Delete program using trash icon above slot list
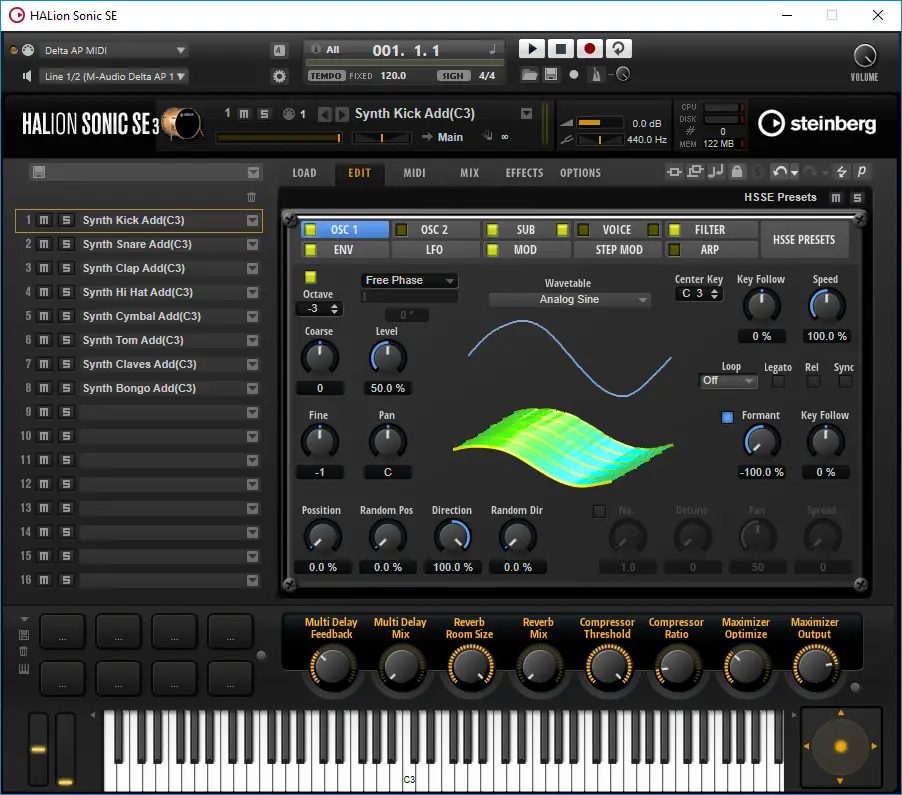Viewport: 902px width, 795px height. [251, 197]
